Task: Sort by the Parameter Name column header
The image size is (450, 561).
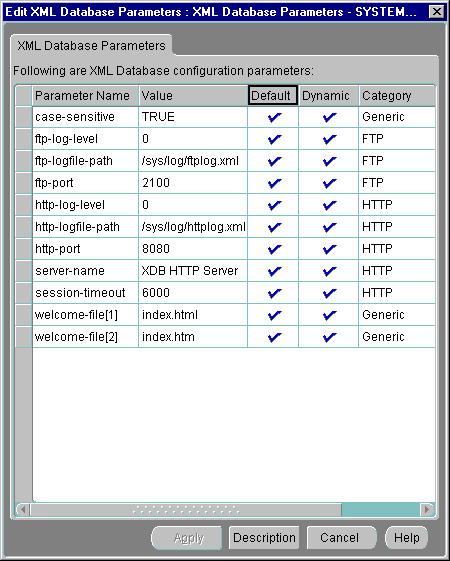Action: (x=85, y=96)
